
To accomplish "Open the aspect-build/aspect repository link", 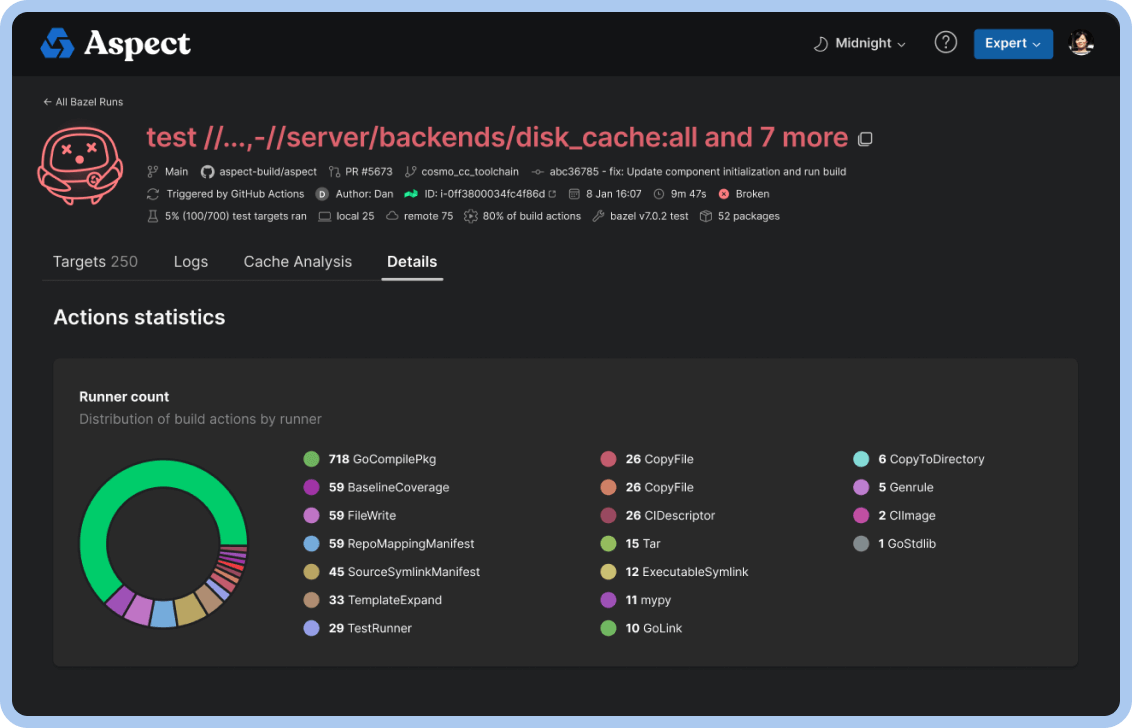I will coord(268,172).
